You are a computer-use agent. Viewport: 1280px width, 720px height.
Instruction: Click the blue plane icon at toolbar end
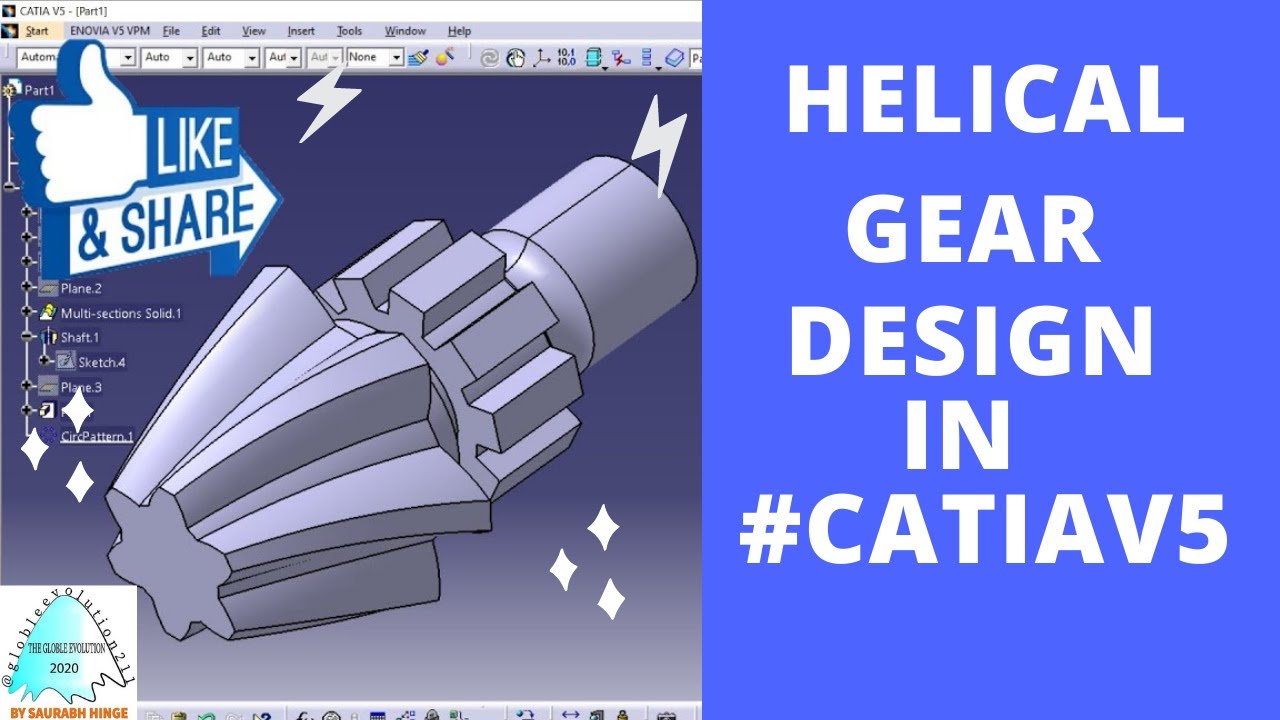tap(675, 58)
